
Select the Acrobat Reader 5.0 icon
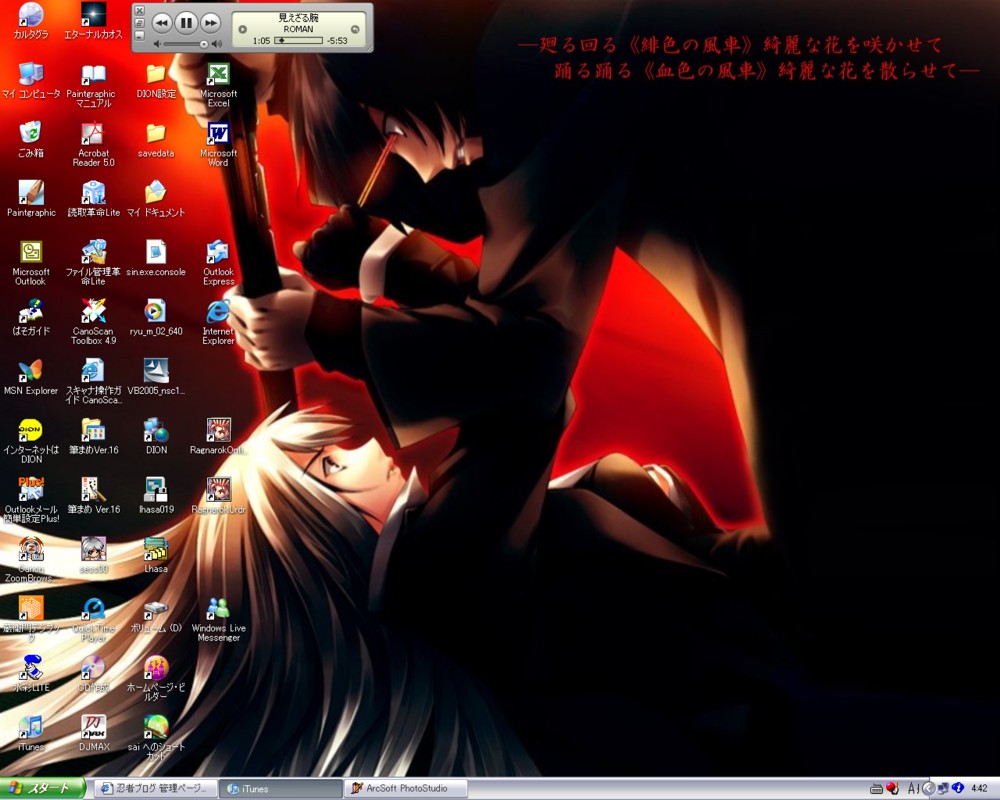pos(94,145)
